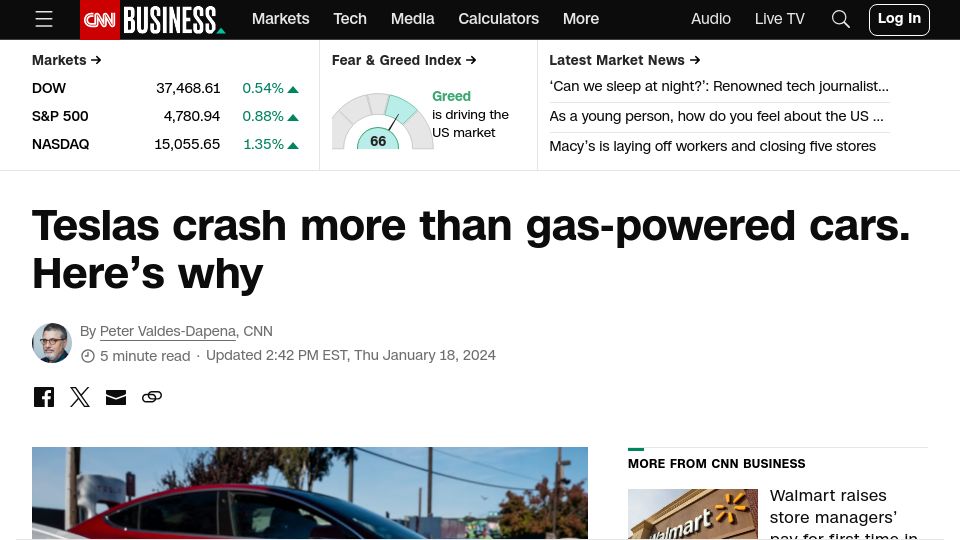Open the Markets section heading link
Screen dimensions: 960x540
pos(67,60)
